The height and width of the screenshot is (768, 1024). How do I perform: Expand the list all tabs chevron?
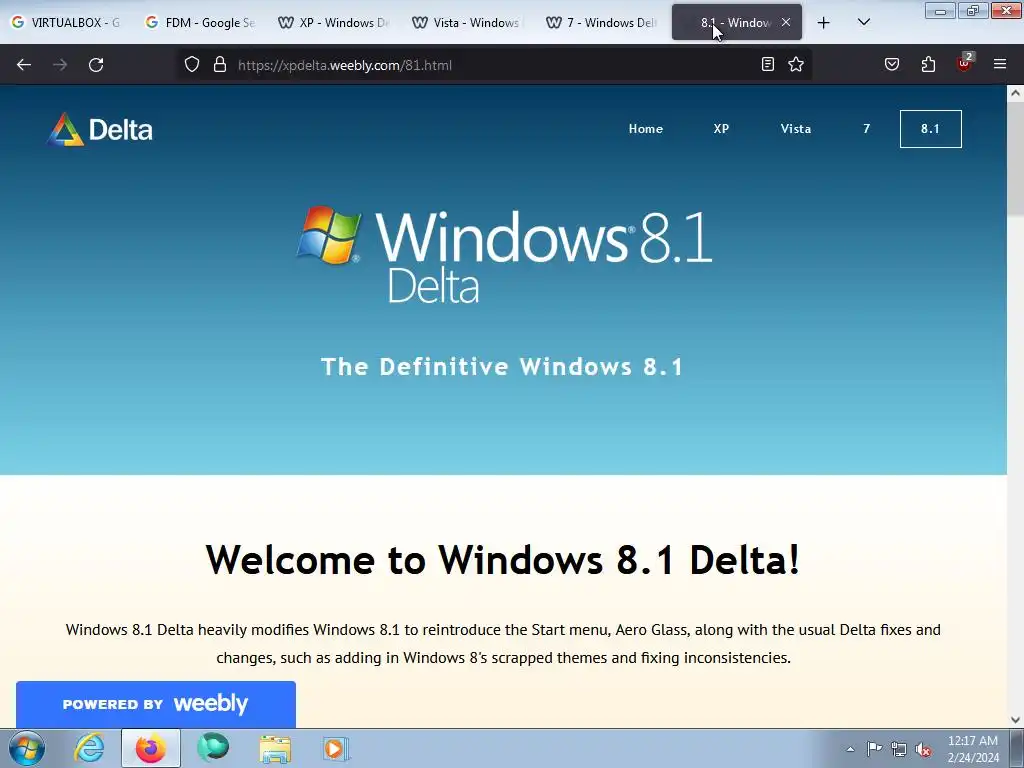pyautogui.click(x=863, y=22)
